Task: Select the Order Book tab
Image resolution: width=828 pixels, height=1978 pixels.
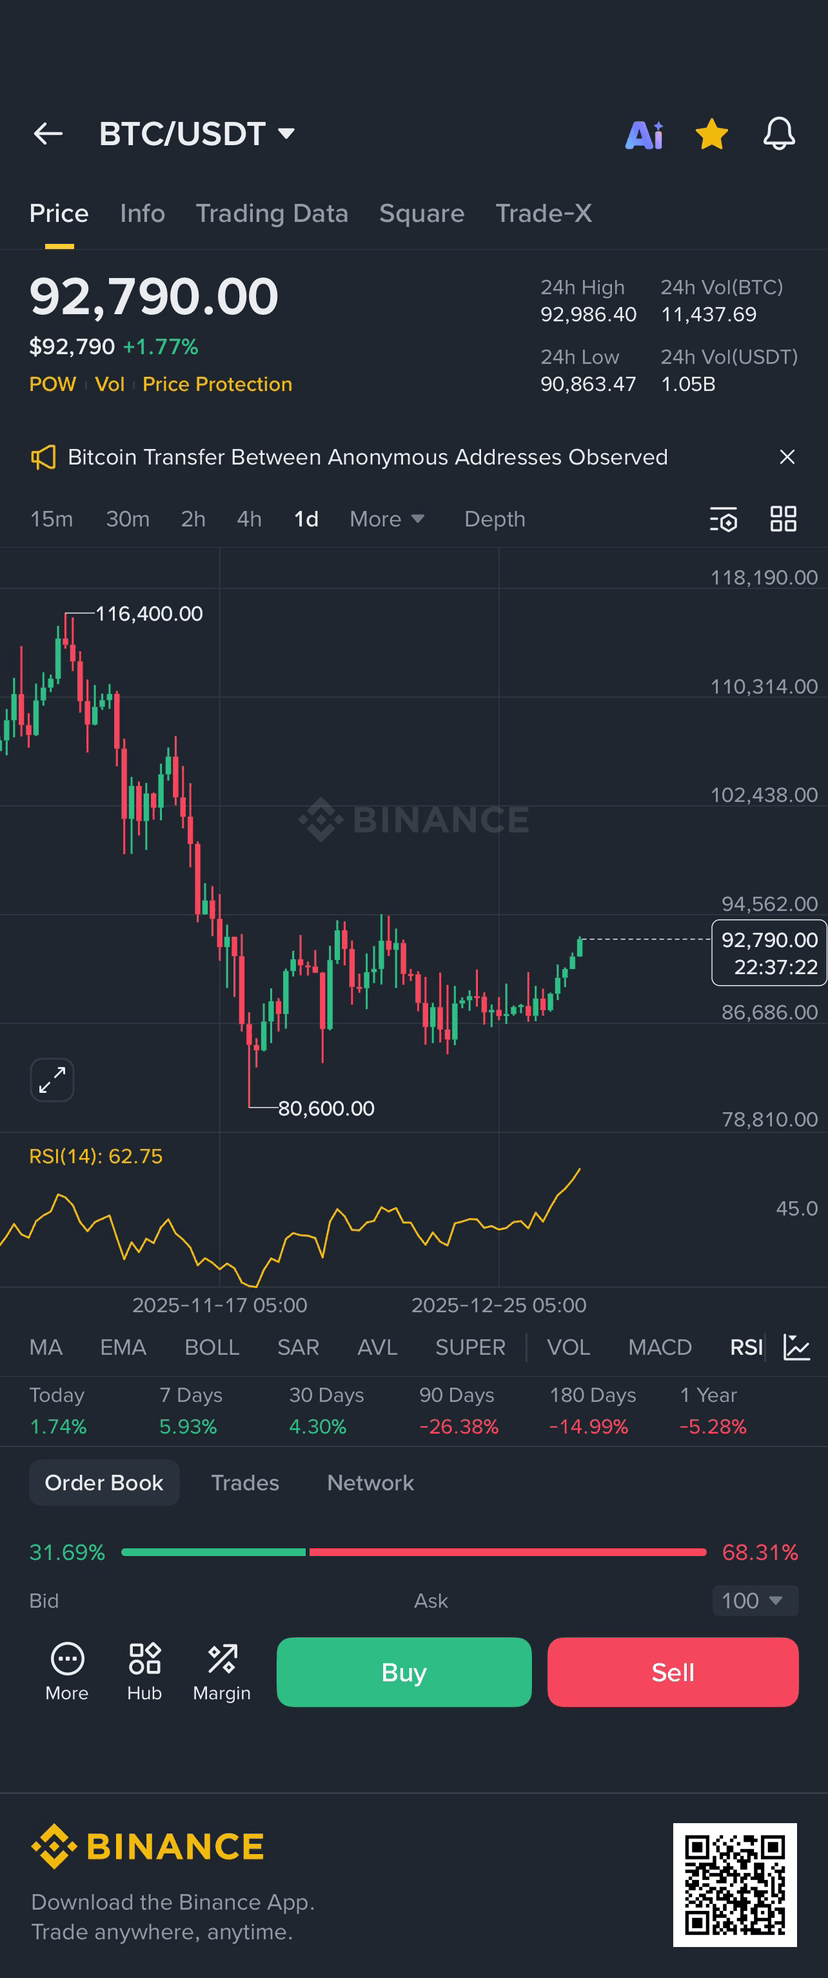Action: [104, 1482]
